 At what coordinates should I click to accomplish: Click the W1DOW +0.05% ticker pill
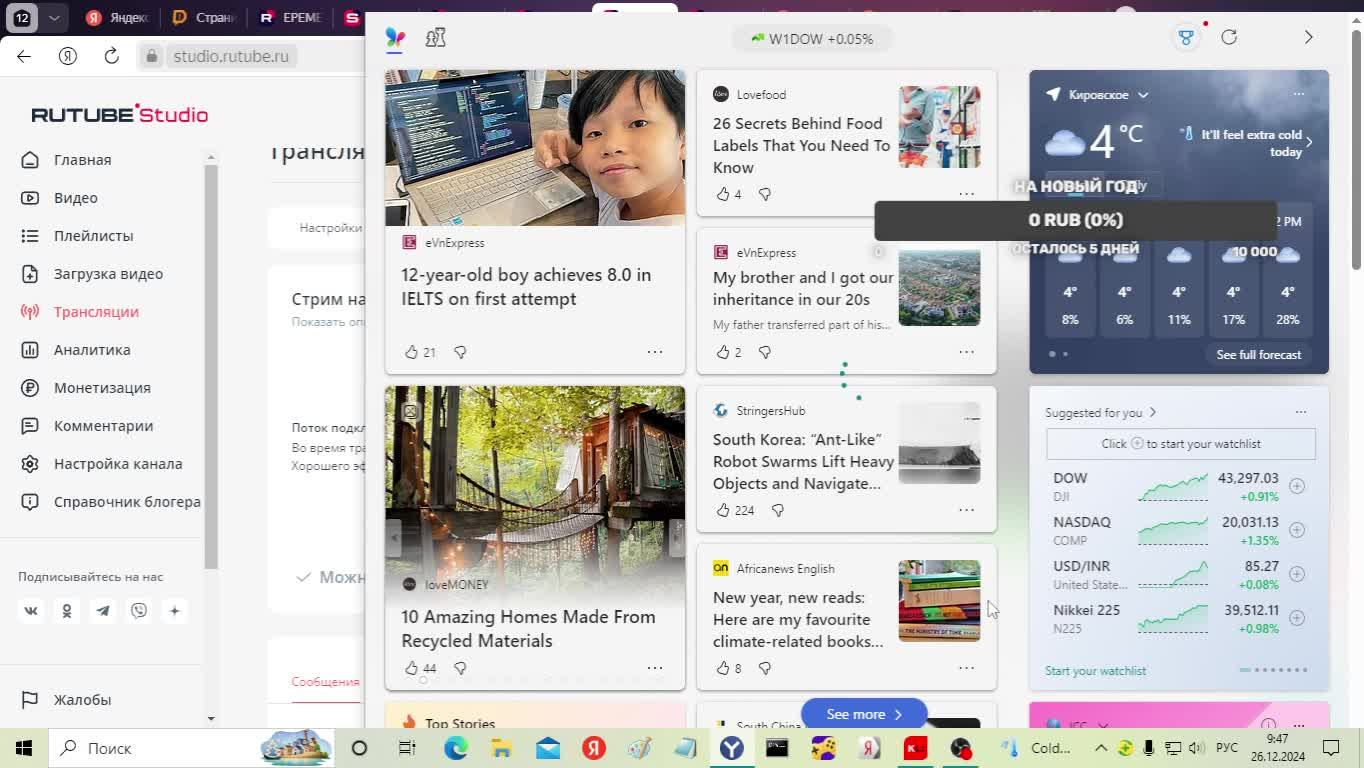[812, 39]
